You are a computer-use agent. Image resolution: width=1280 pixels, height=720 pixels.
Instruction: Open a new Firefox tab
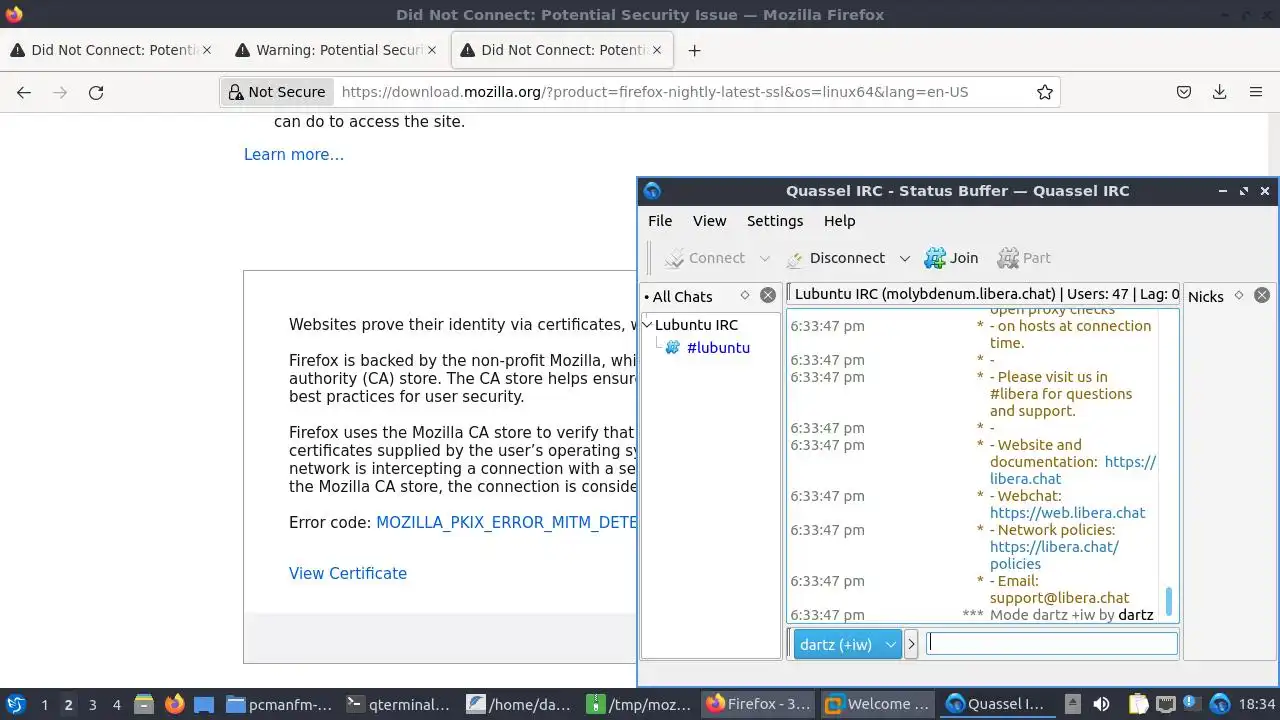click(x=694, y=50)
